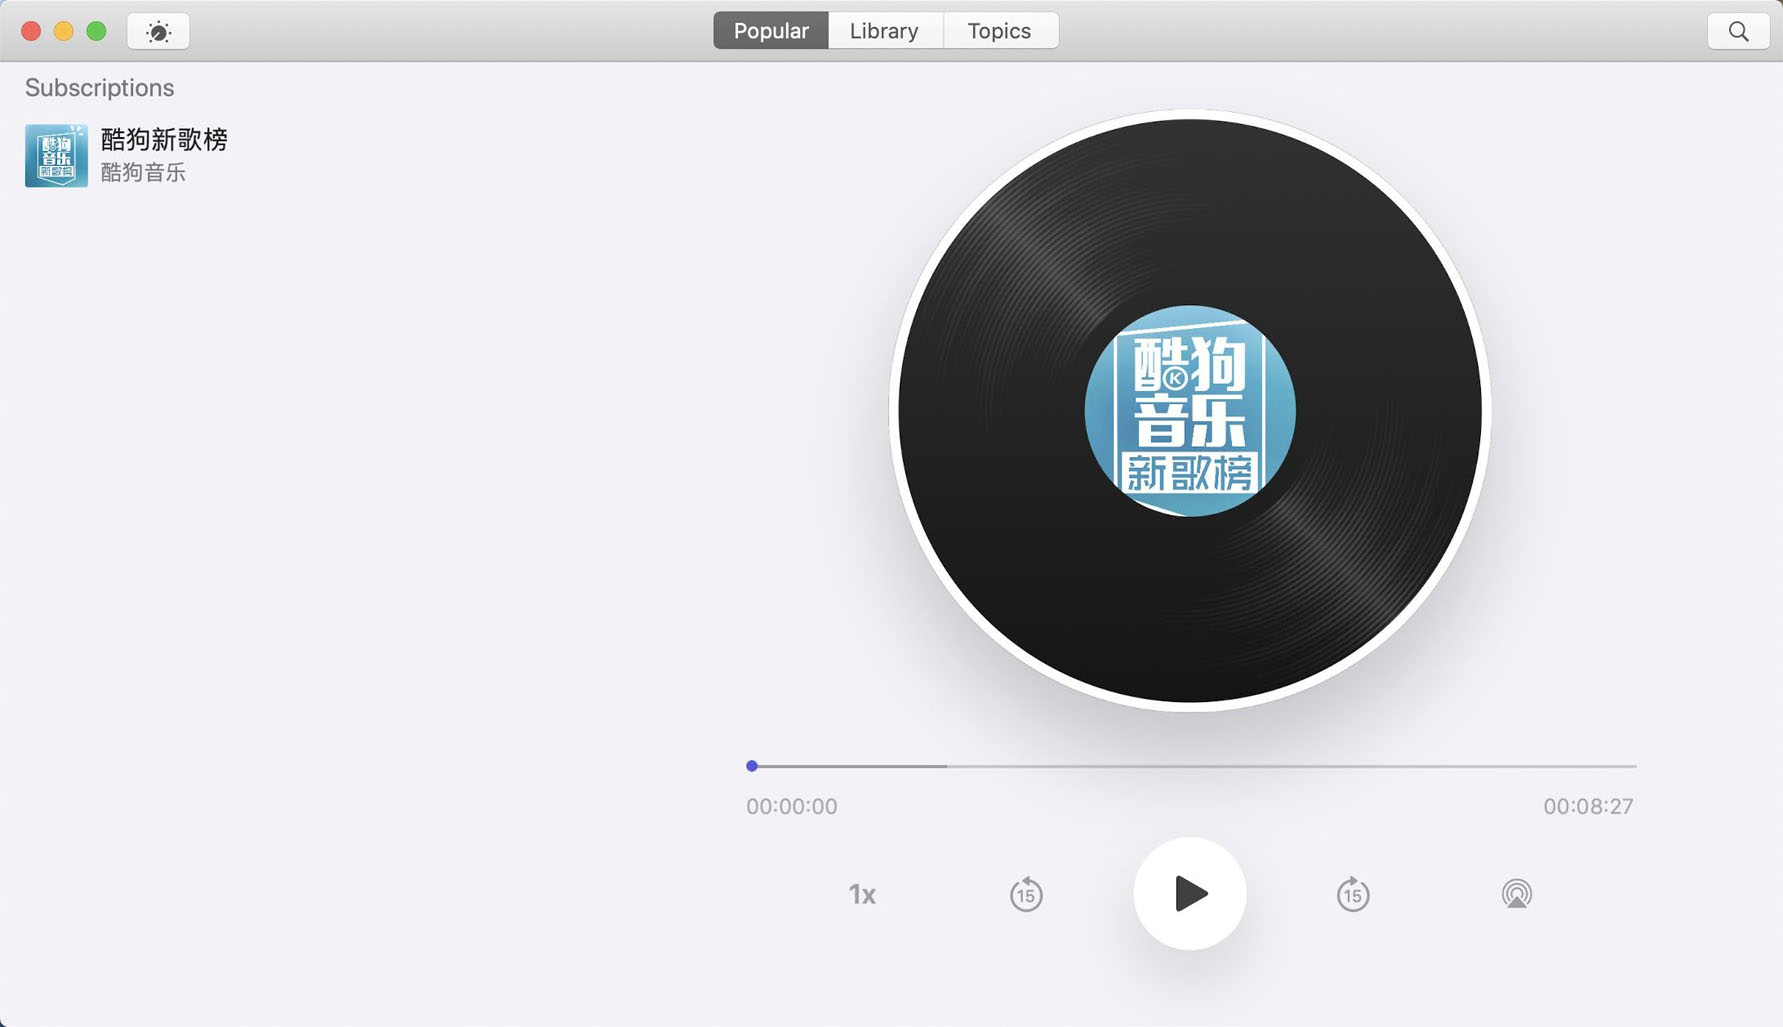
Task: Select 酷狗新歌榜 podcast title
Action: [164, 139]
